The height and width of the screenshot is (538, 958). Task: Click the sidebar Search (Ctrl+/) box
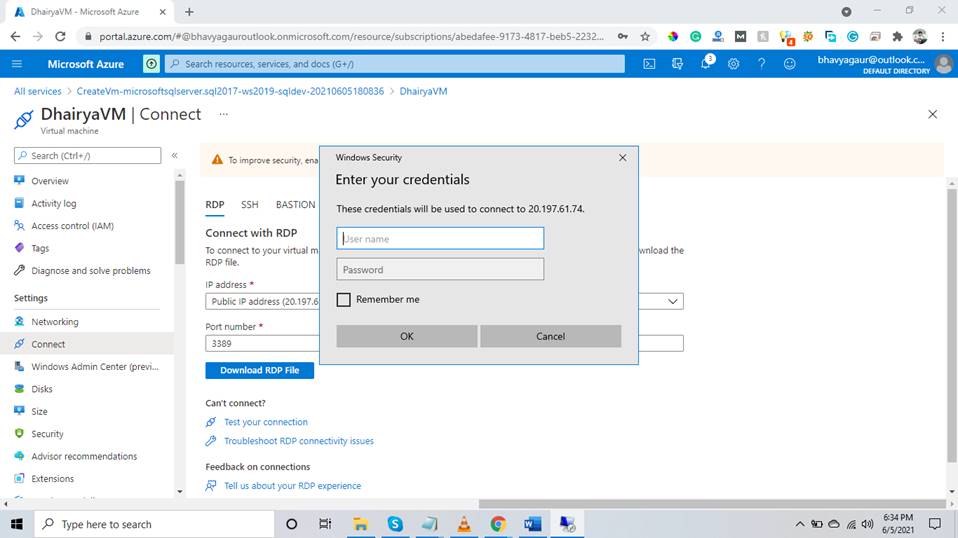(x=87, y=156)
